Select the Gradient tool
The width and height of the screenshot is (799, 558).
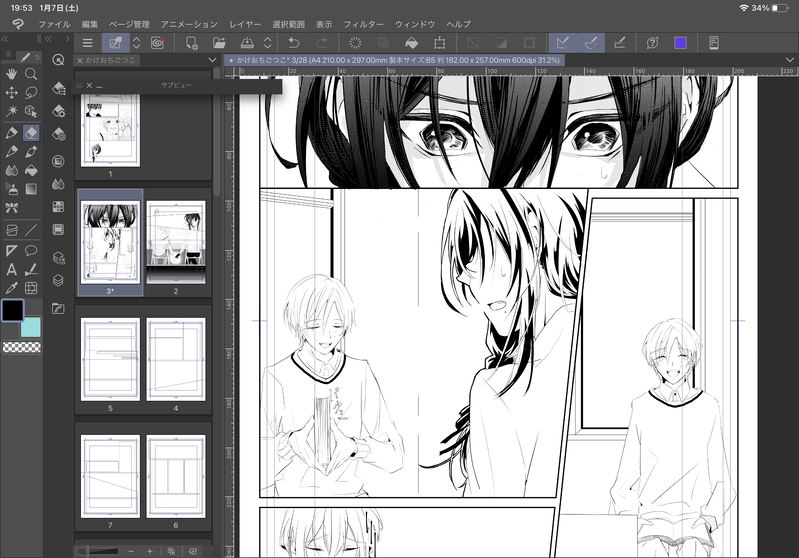(x=31, y=189)
